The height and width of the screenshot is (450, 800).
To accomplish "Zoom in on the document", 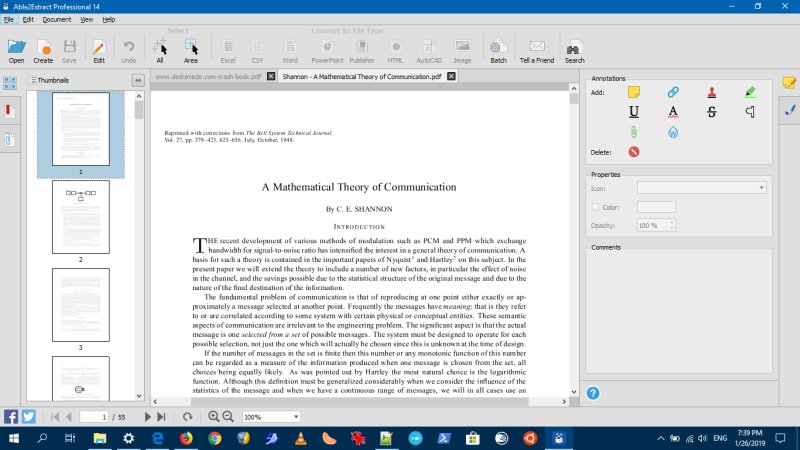I will pyautogui.click(x=214, y=417).
